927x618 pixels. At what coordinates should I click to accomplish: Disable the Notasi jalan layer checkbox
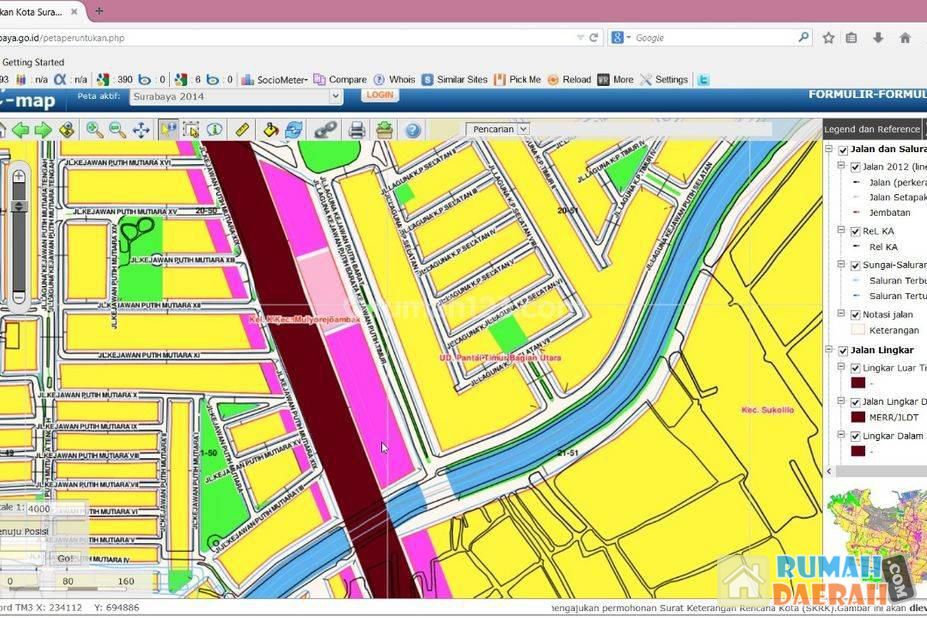(x=855, y=314)
